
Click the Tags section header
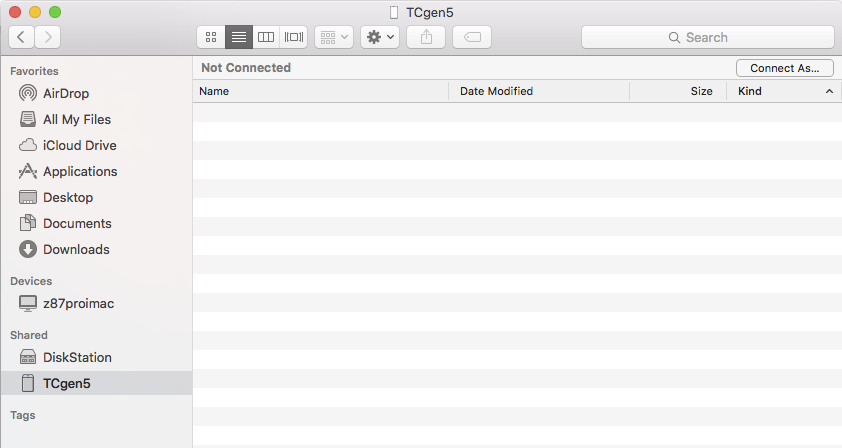[x=23, y=415]
